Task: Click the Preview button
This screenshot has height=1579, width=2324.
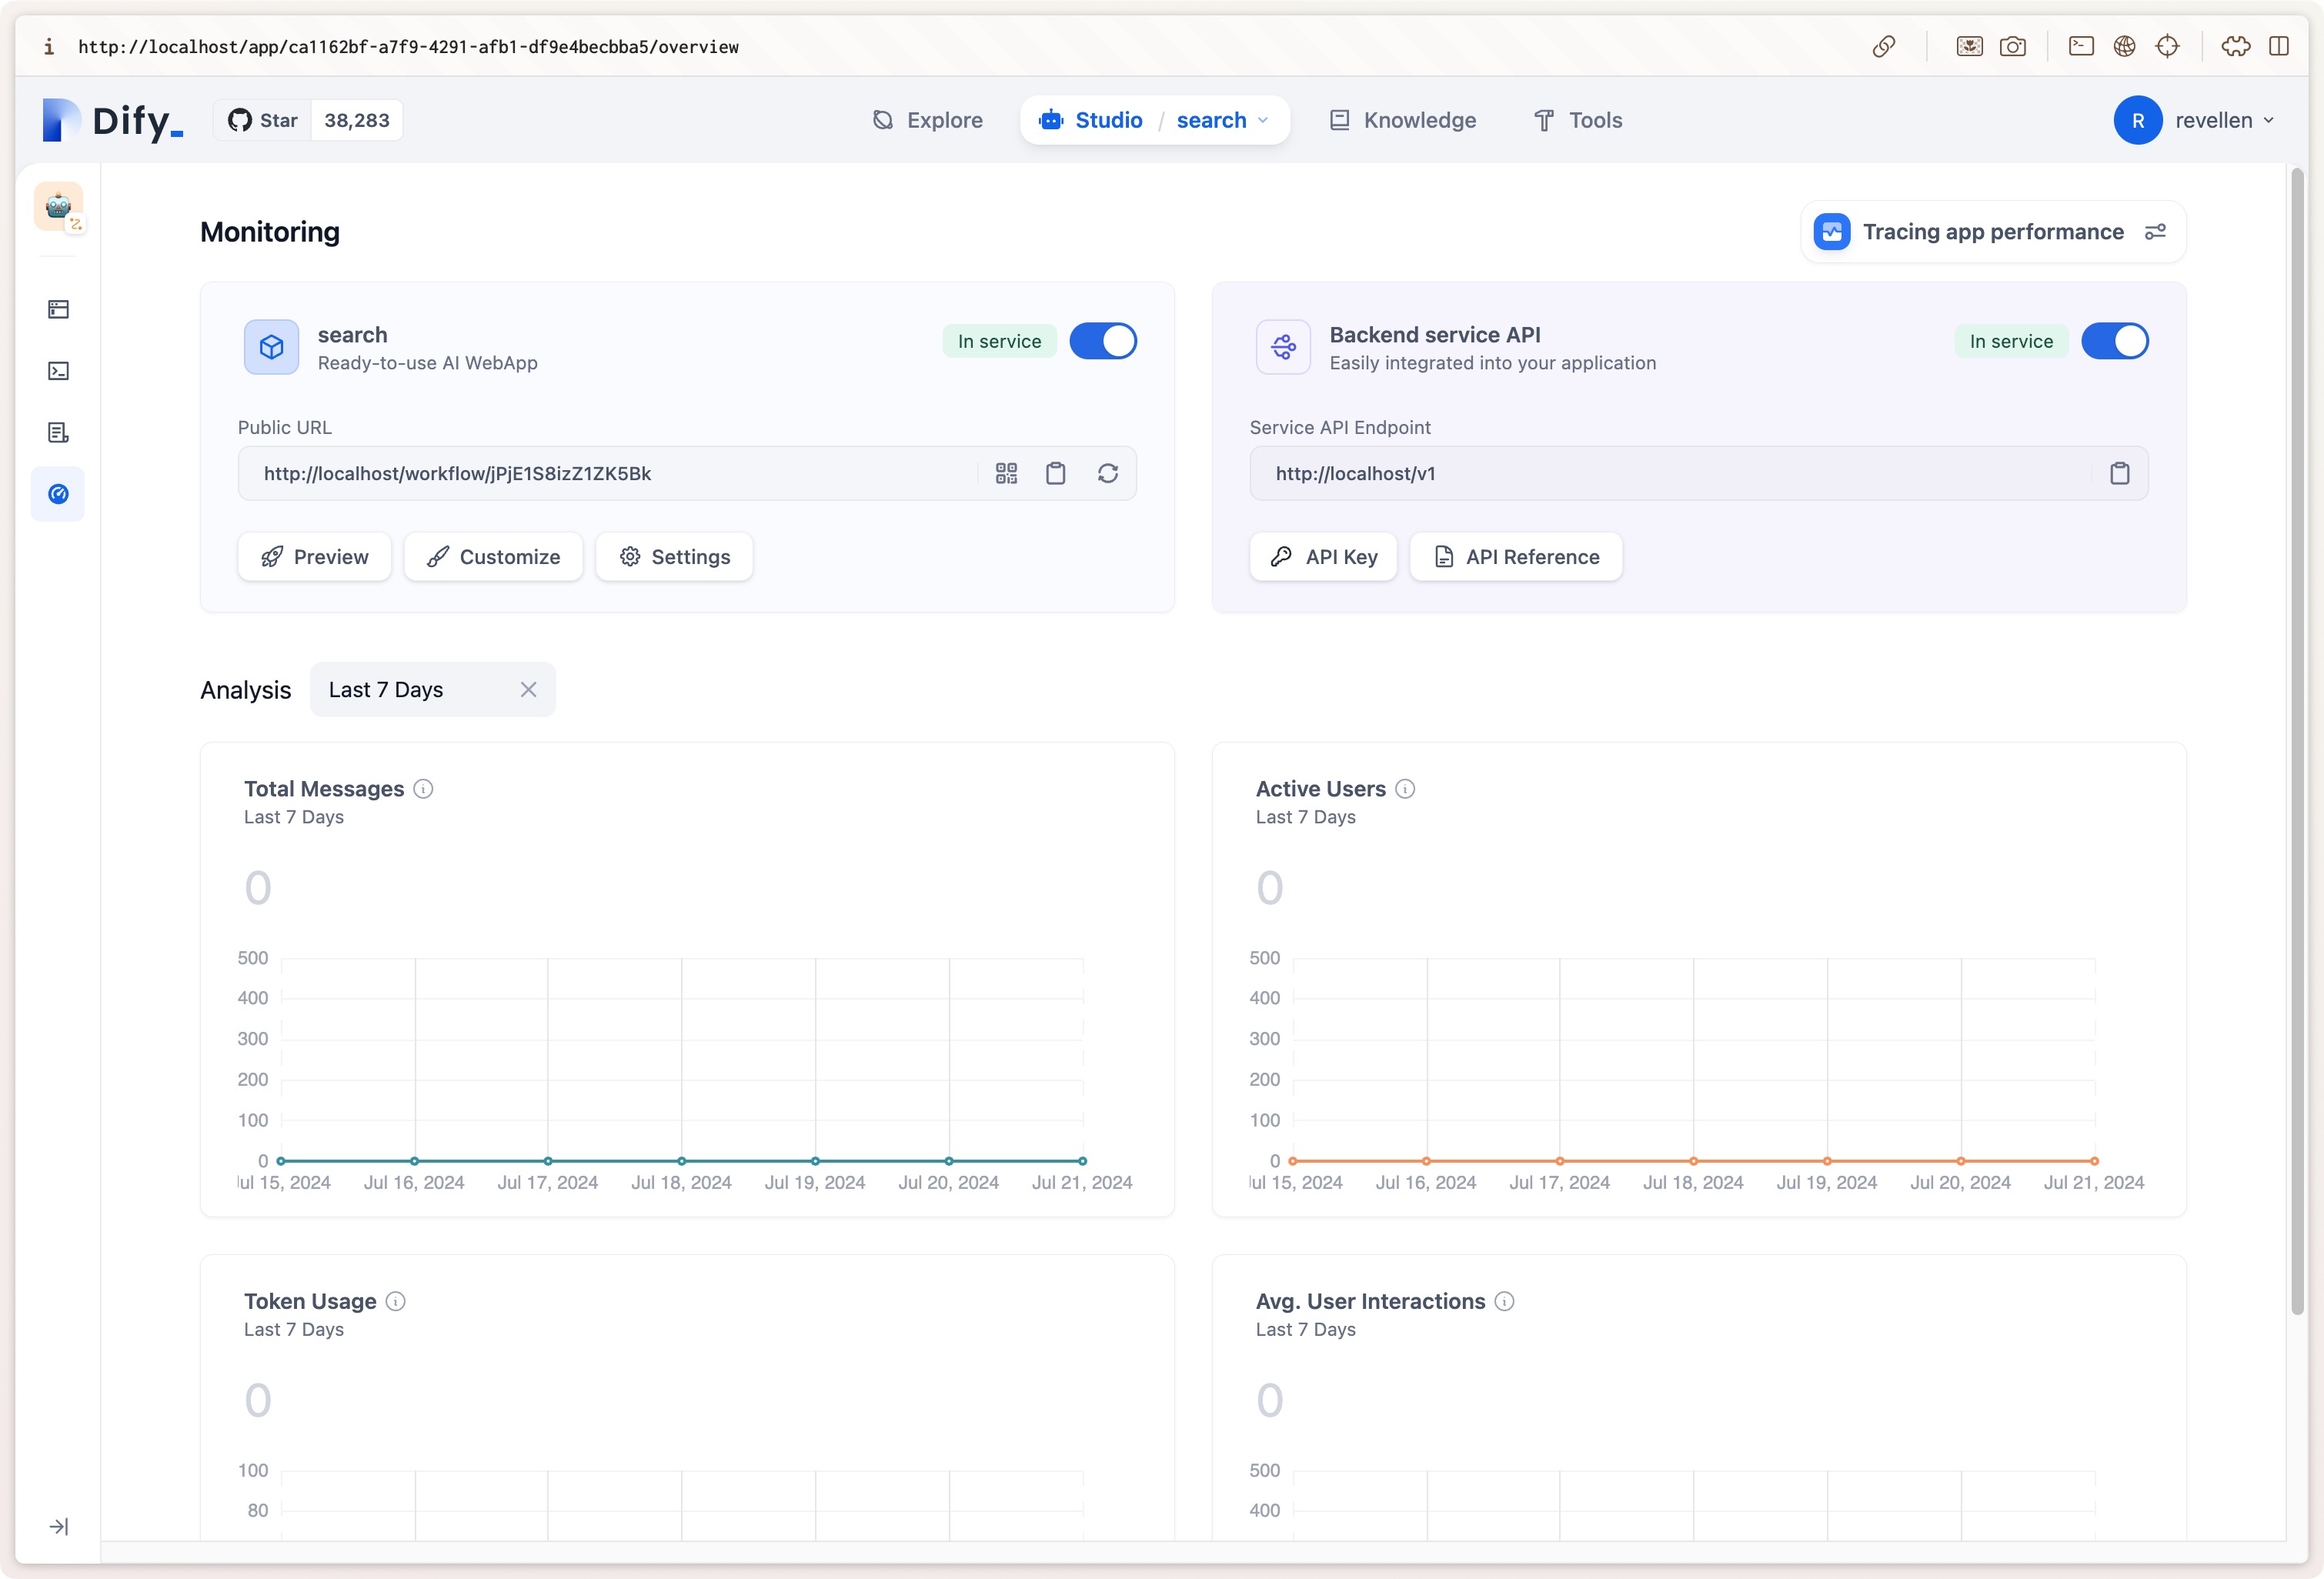Action: point(314,556)
